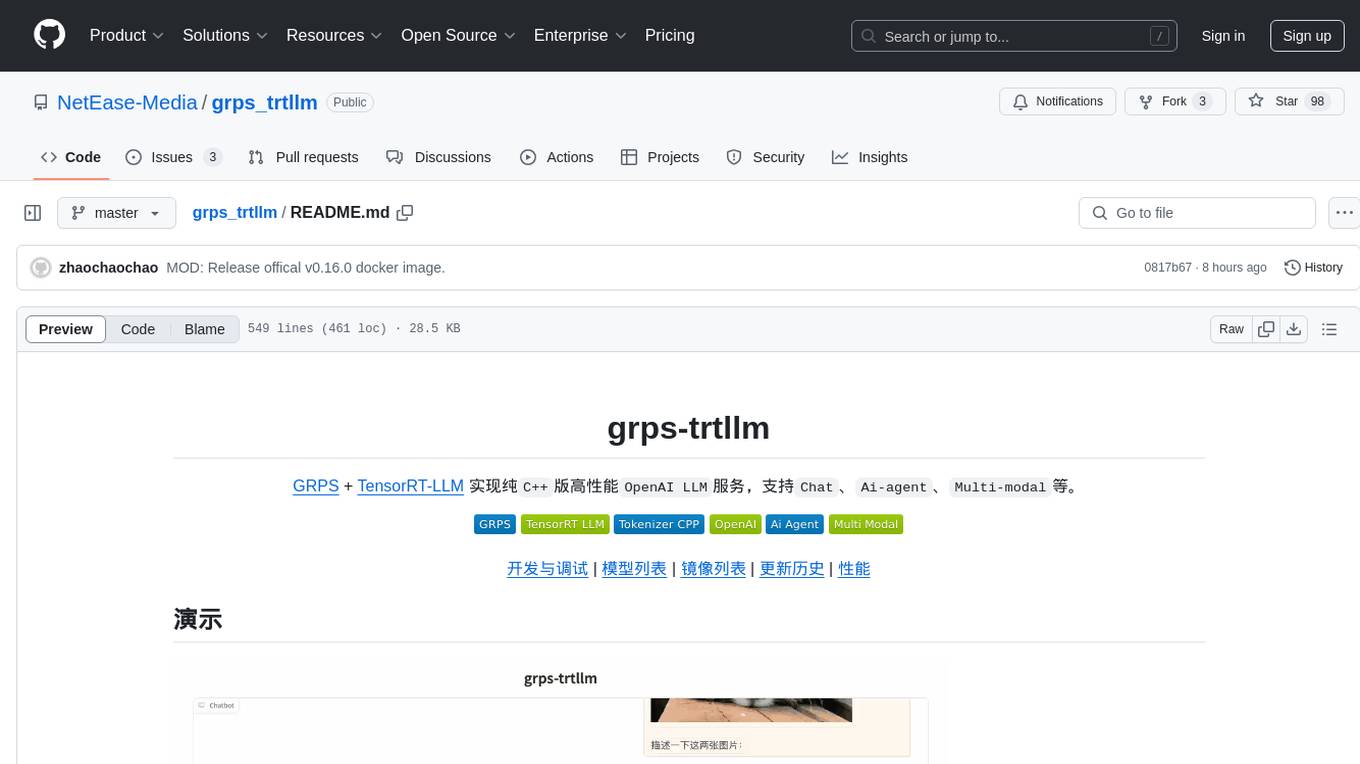Open the 更新历史 link
1360x764 pixels.
792,568
